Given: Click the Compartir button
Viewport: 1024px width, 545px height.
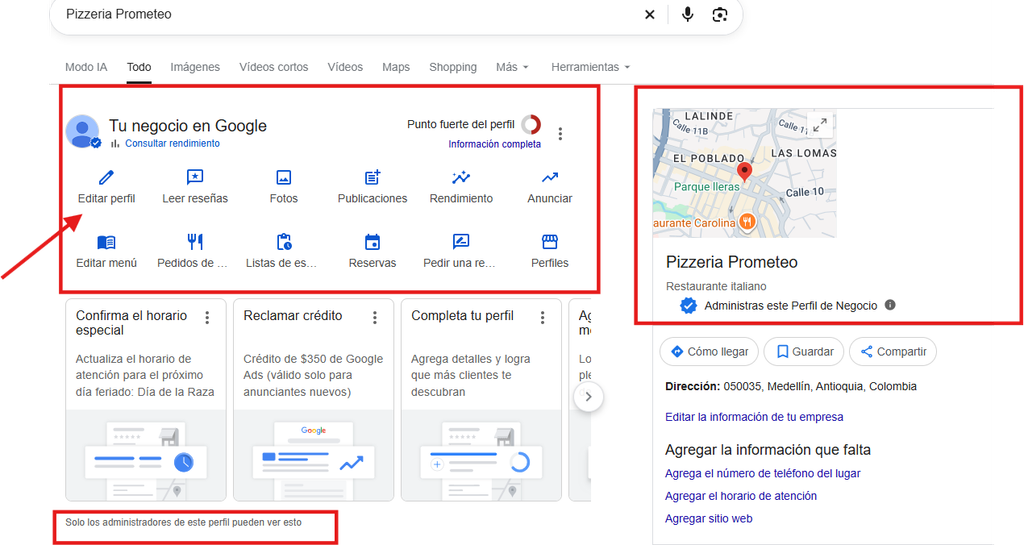Looking at the screenshot, I should coord(893,352).
